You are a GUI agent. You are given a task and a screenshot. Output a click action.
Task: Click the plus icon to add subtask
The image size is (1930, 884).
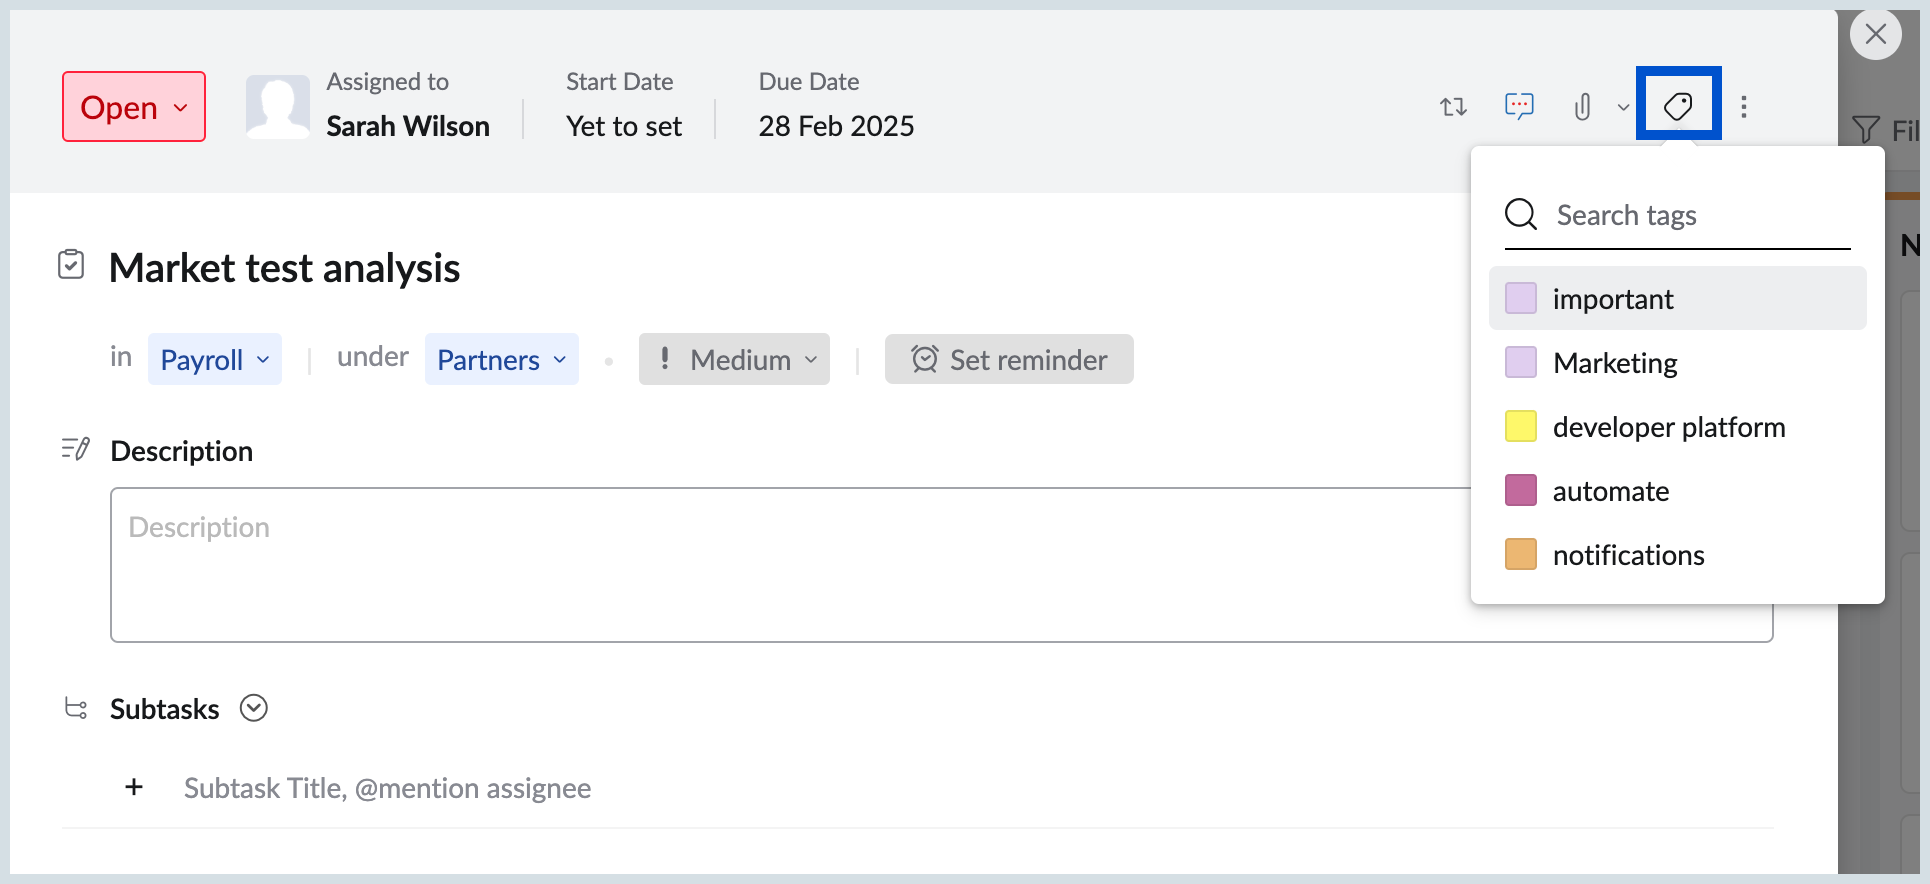(134, 788)
